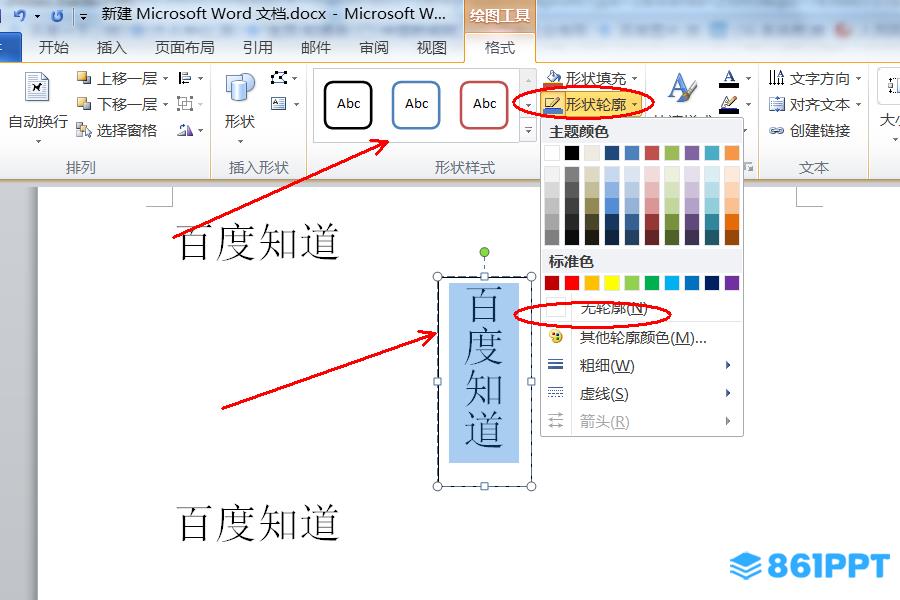Click the edit shape icon

pyautogui.click(x=279, y=78)
